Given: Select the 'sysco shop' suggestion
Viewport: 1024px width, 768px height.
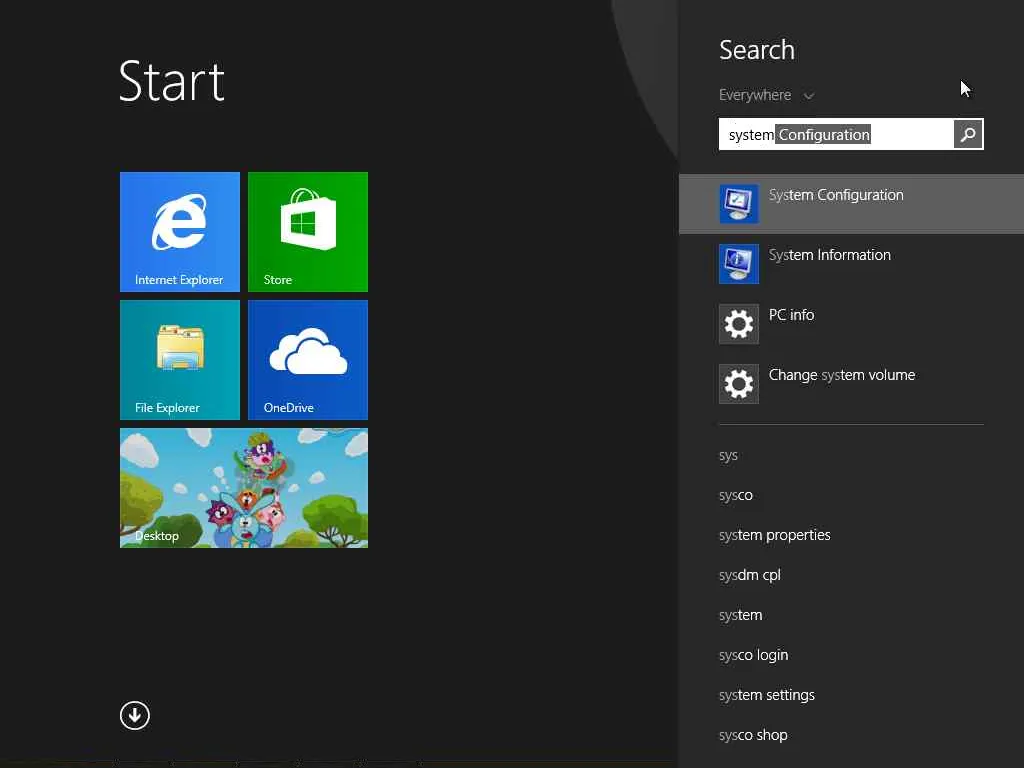Looking at the screenshot, I should pyautogui.click(x=753, y=735).
